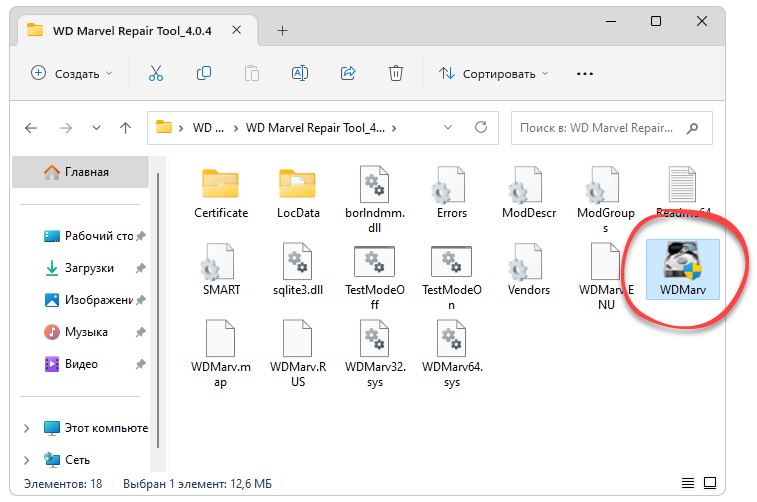Click the Share icon in toolbar

pos(348,73)
